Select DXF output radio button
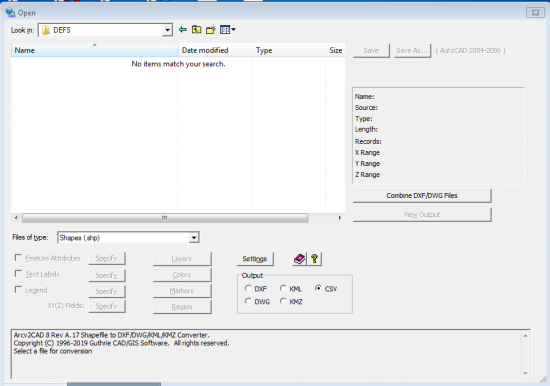Screen dimensions: 550x386 248,288
